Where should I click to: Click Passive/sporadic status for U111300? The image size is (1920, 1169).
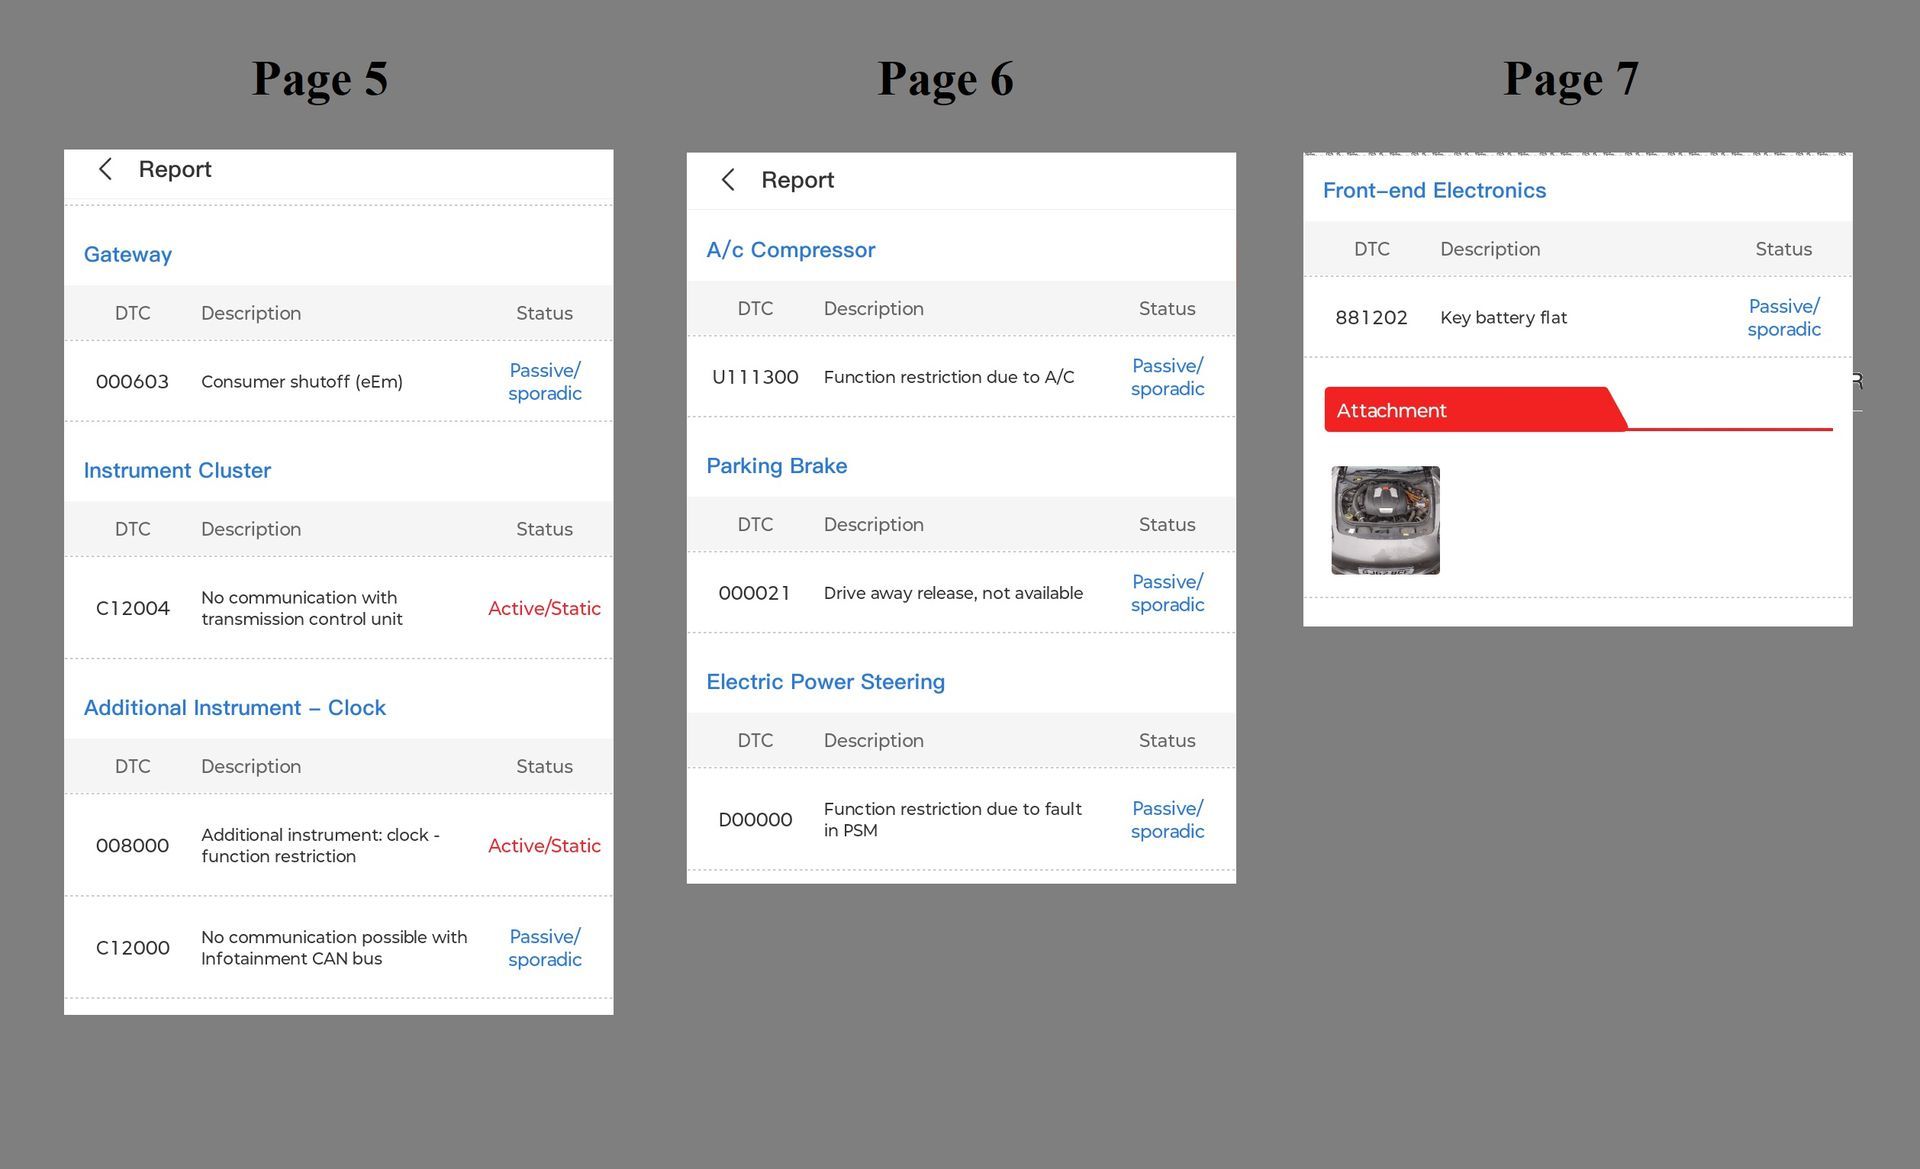[1167, 377]
